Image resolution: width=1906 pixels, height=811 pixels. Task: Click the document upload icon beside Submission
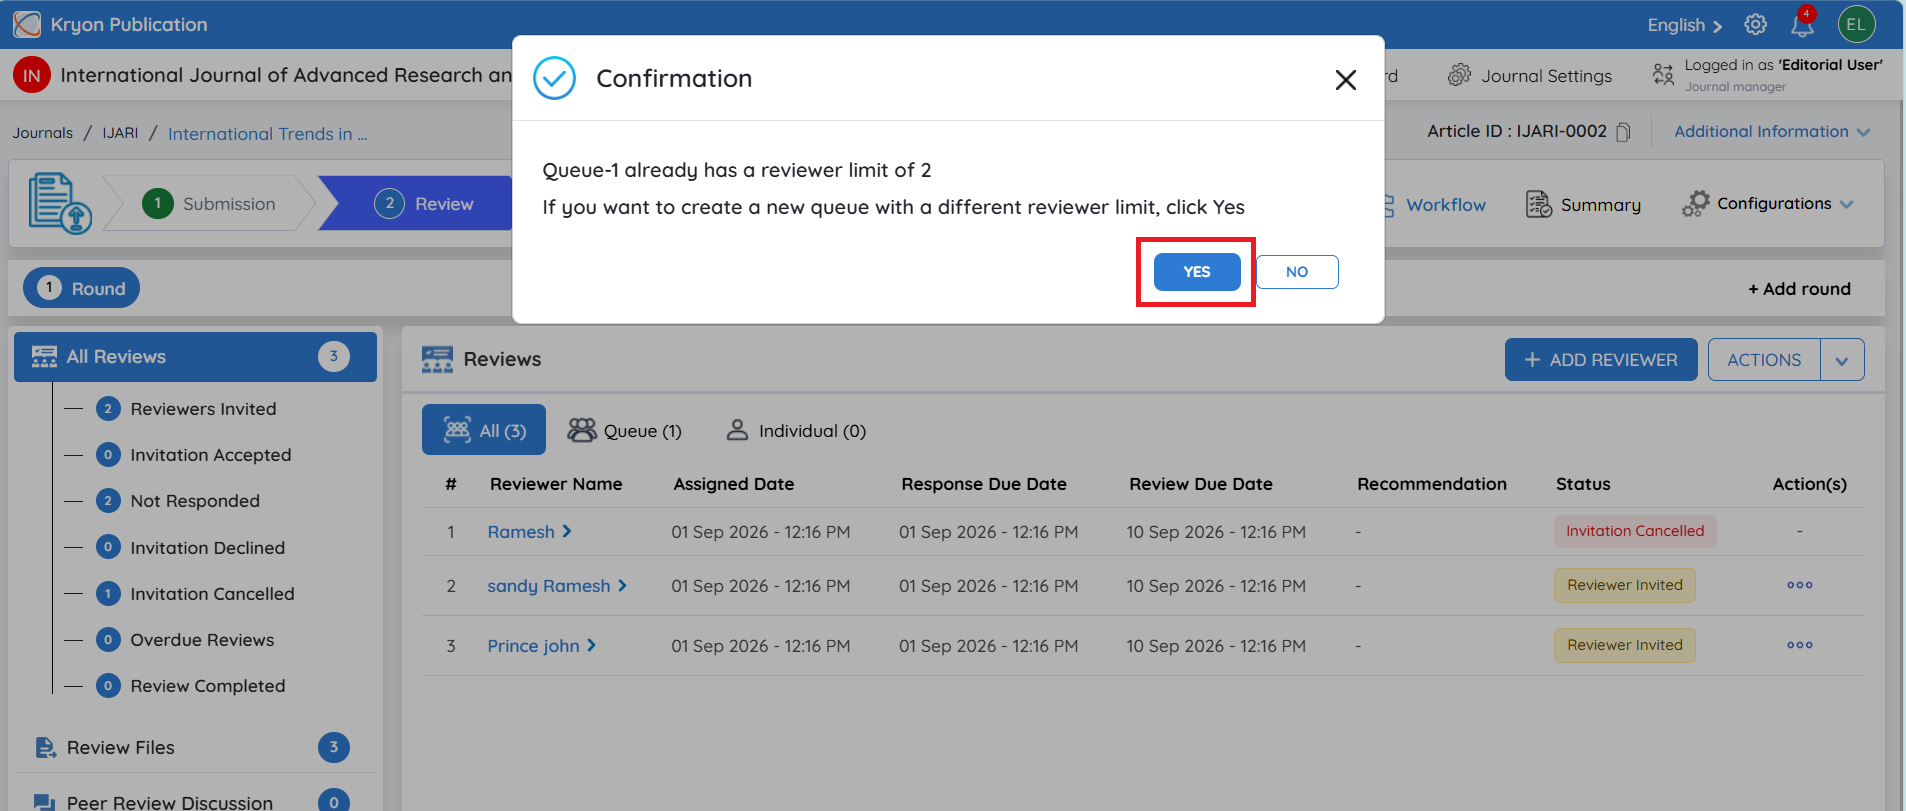59,203
